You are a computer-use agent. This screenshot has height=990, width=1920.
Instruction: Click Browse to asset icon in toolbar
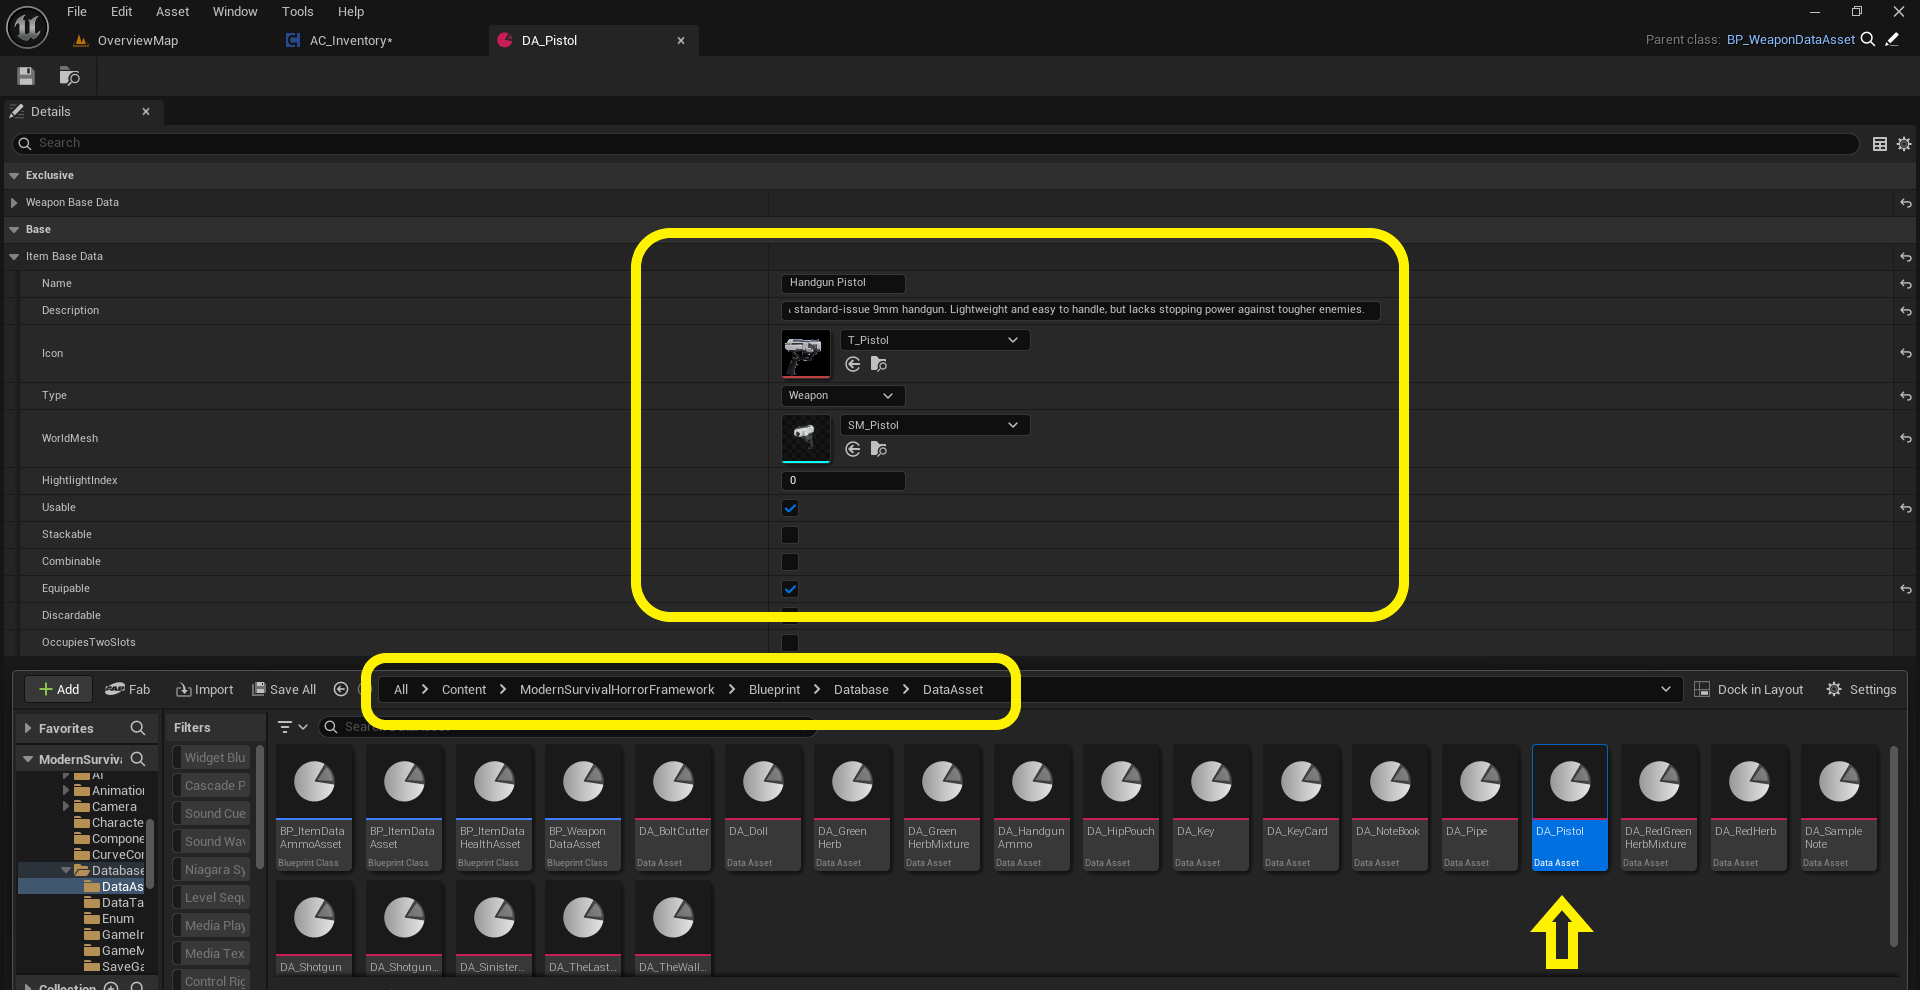point(69,76)
